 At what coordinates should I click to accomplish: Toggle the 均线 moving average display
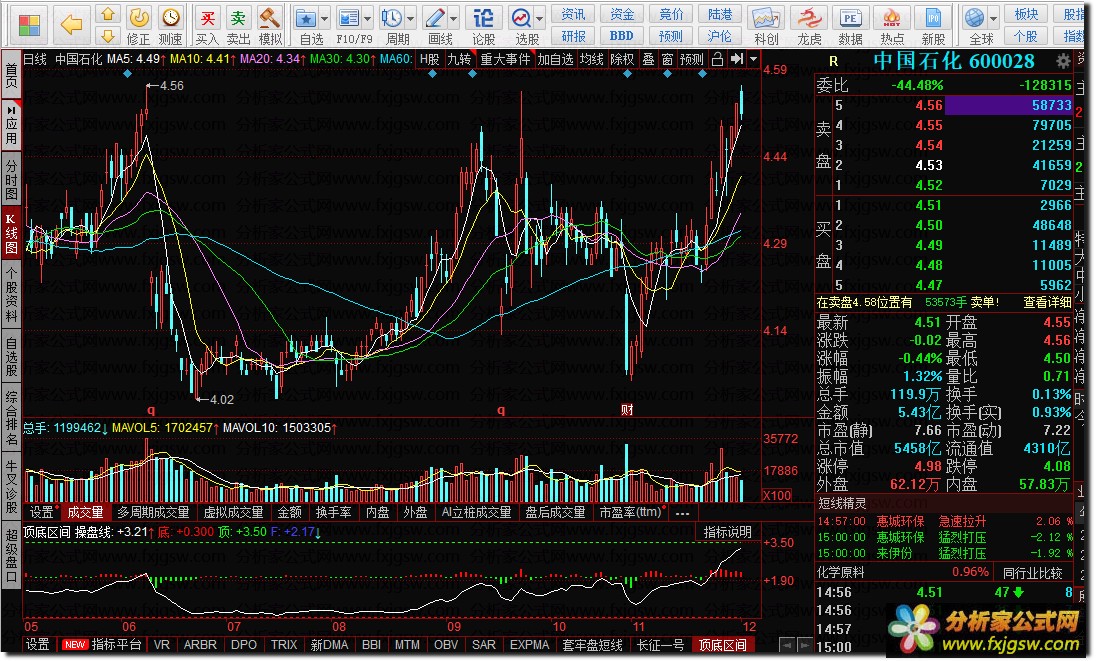click(x=591, y=59)
